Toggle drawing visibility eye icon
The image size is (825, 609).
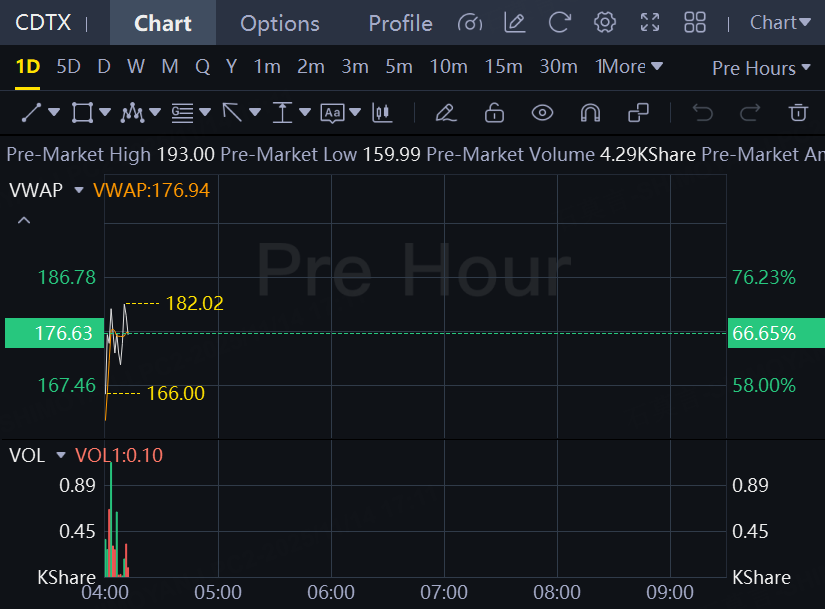pyautogui.click(x=542, y=113)
